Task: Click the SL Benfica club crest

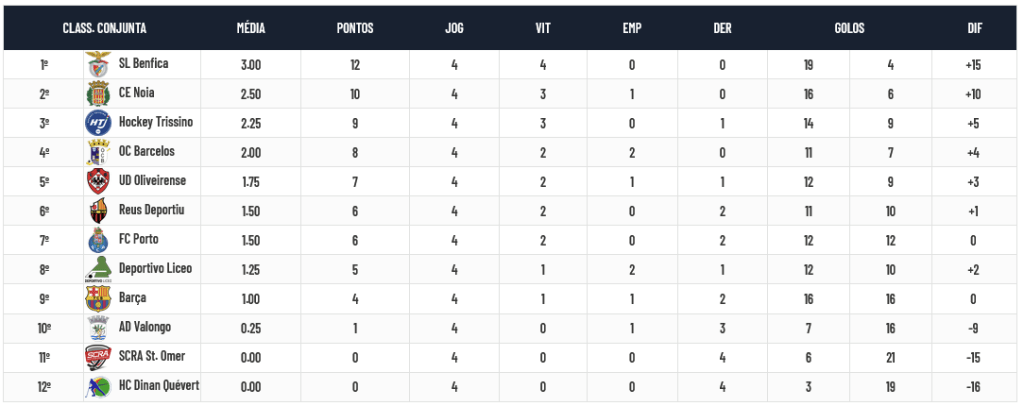Action: pyautogui.click(x=99, y=65)
